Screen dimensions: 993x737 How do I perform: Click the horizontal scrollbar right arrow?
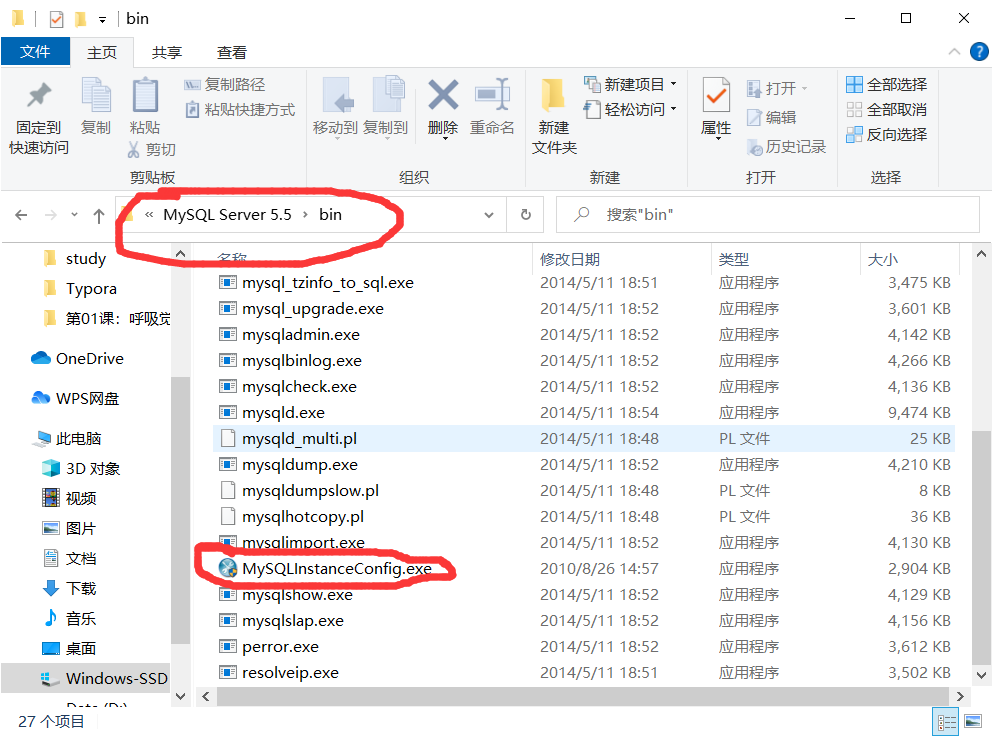click(961, 696)
